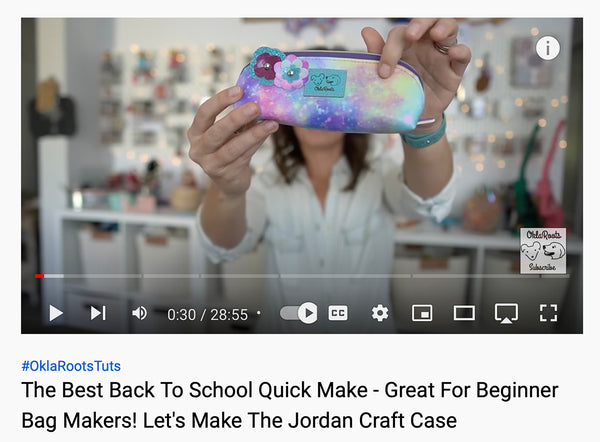
Task: Open the settings gear menu
Action: (380, 313)
